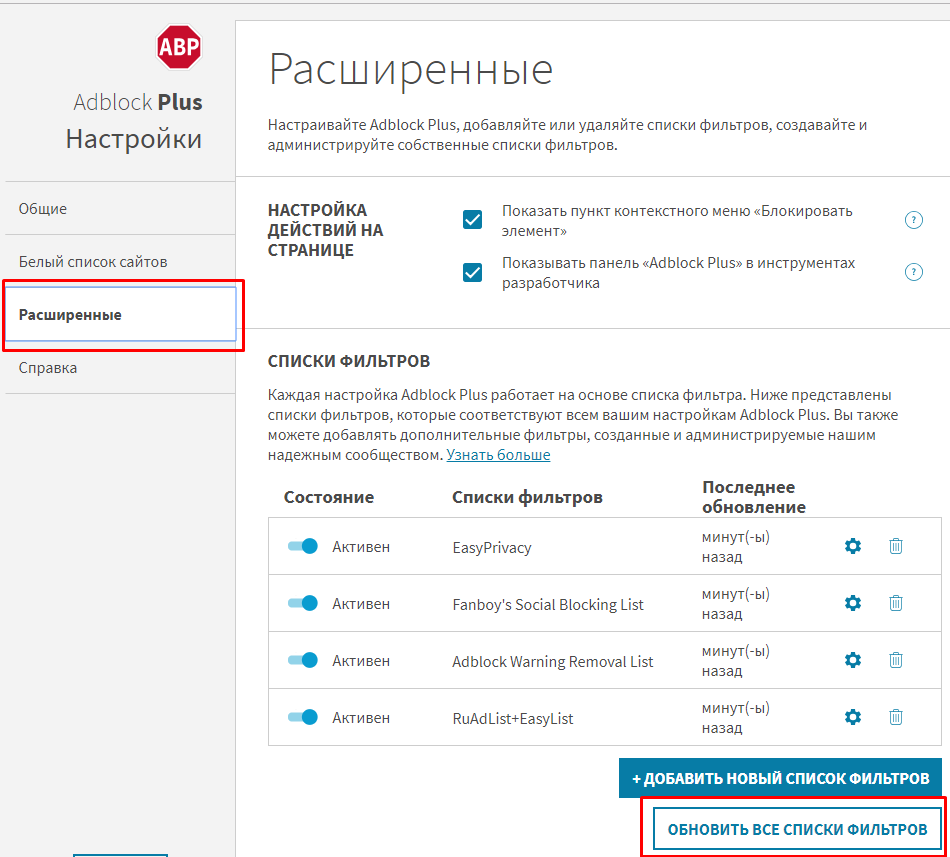Open settings gear for EasyPrivacy list
The image size is (950, 857).
[x=852, y=546]
